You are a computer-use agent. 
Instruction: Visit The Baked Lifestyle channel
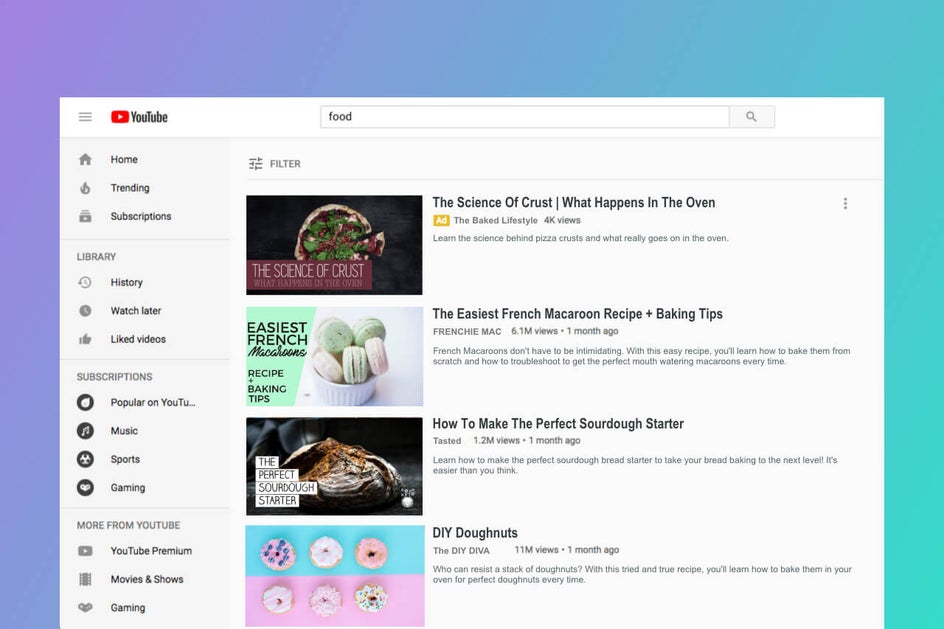(495, 220)
